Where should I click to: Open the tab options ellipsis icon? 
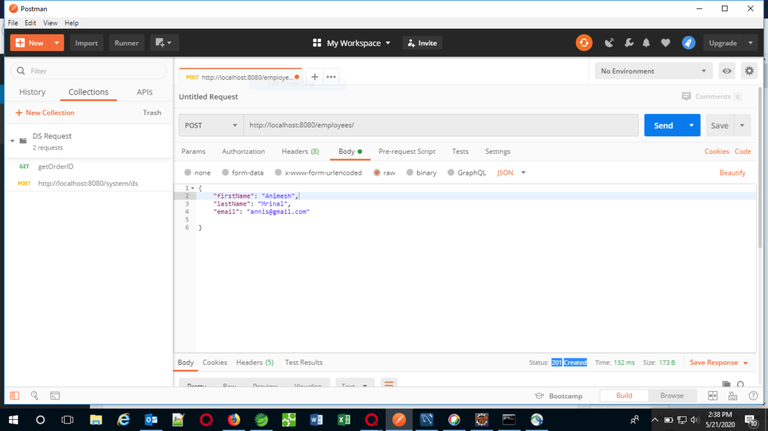pos(331,77)
